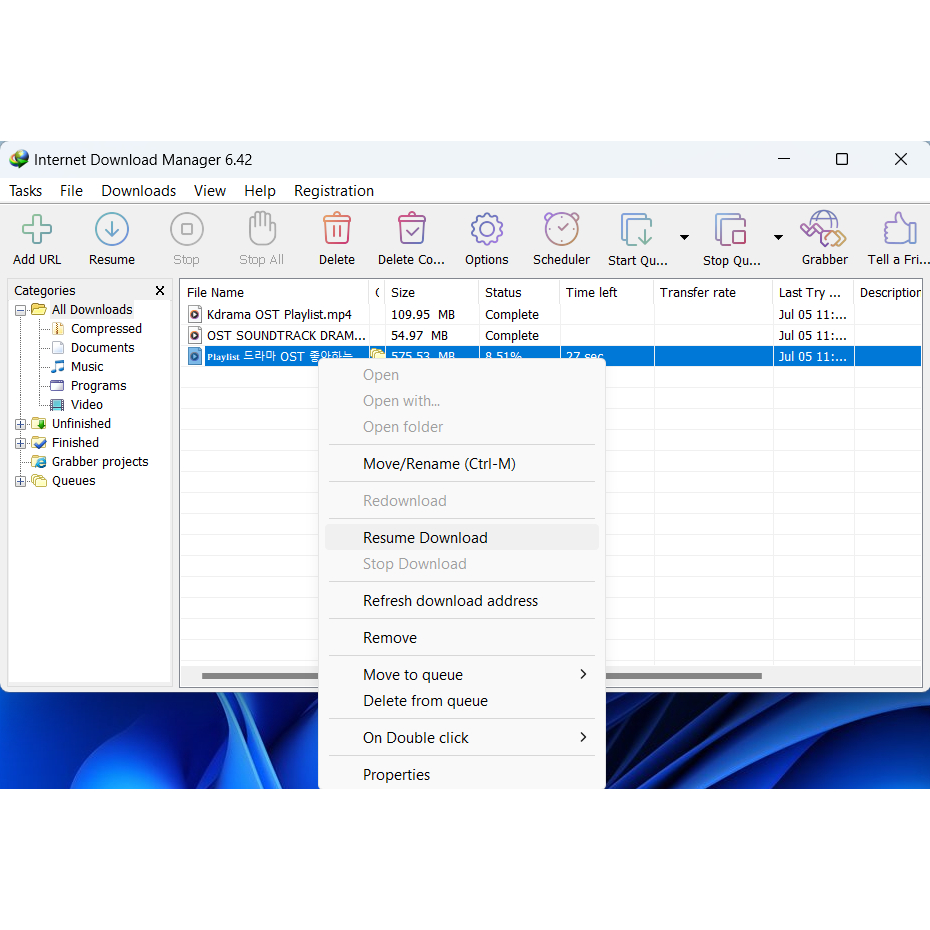Select the Finished category label
The width and height of the screenshot is (930, 930).
75,442
